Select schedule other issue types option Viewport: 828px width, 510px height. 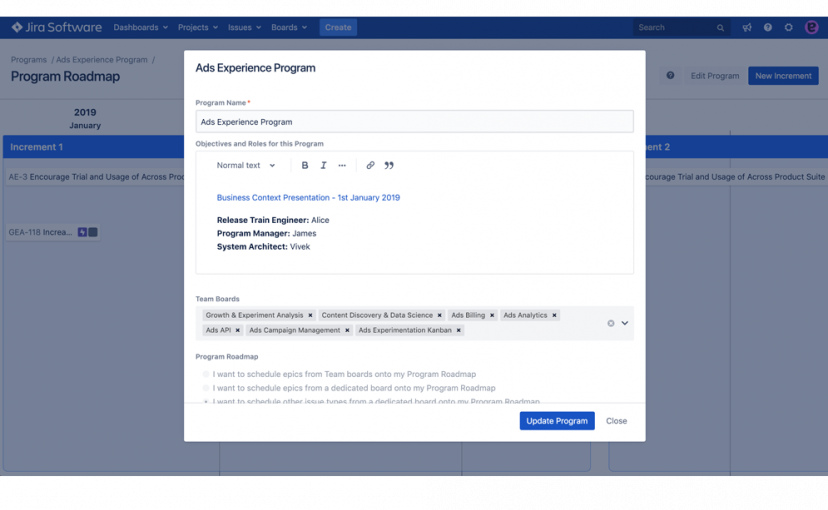pyautogui.click(x=206, y=401)
